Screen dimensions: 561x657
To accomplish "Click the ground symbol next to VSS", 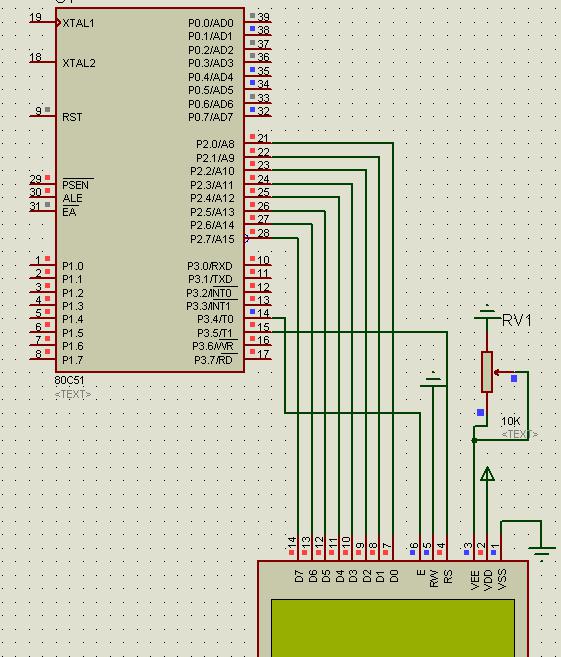I will [x=541, y=553].
